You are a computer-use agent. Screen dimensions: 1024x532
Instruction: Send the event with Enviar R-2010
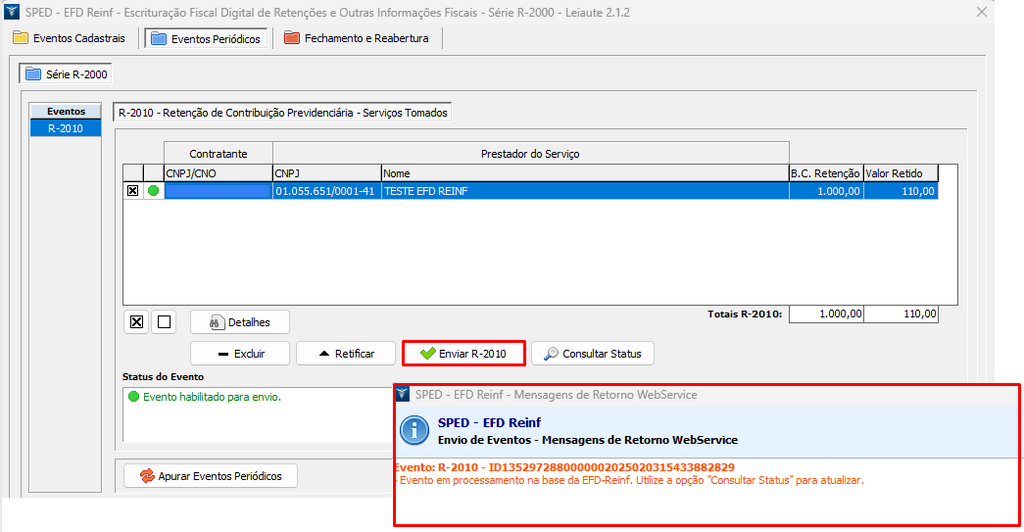pos(463,354)
